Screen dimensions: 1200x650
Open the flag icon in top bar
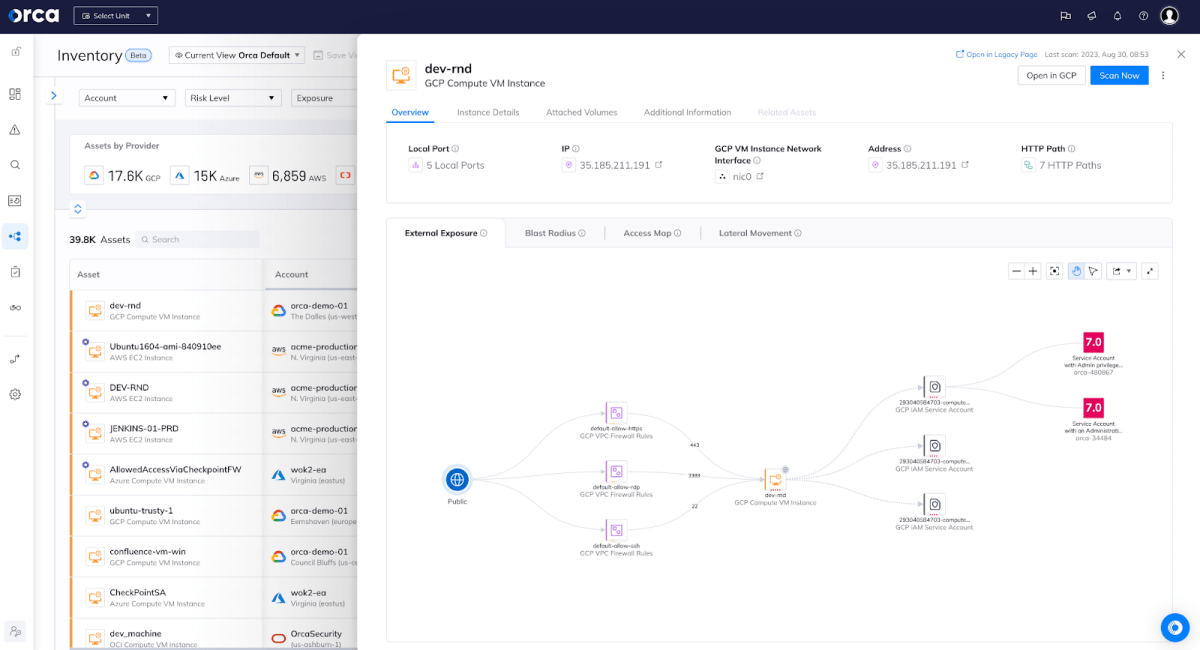click(x=1066, y=16)
